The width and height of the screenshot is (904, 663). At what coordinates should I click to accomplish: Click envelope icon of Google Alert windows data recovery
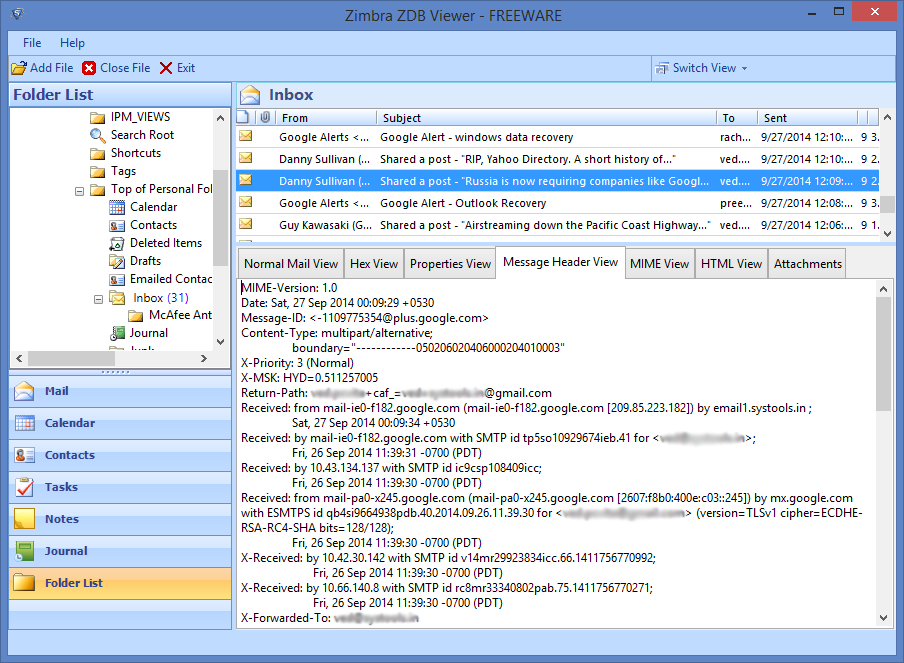point(246,136)
